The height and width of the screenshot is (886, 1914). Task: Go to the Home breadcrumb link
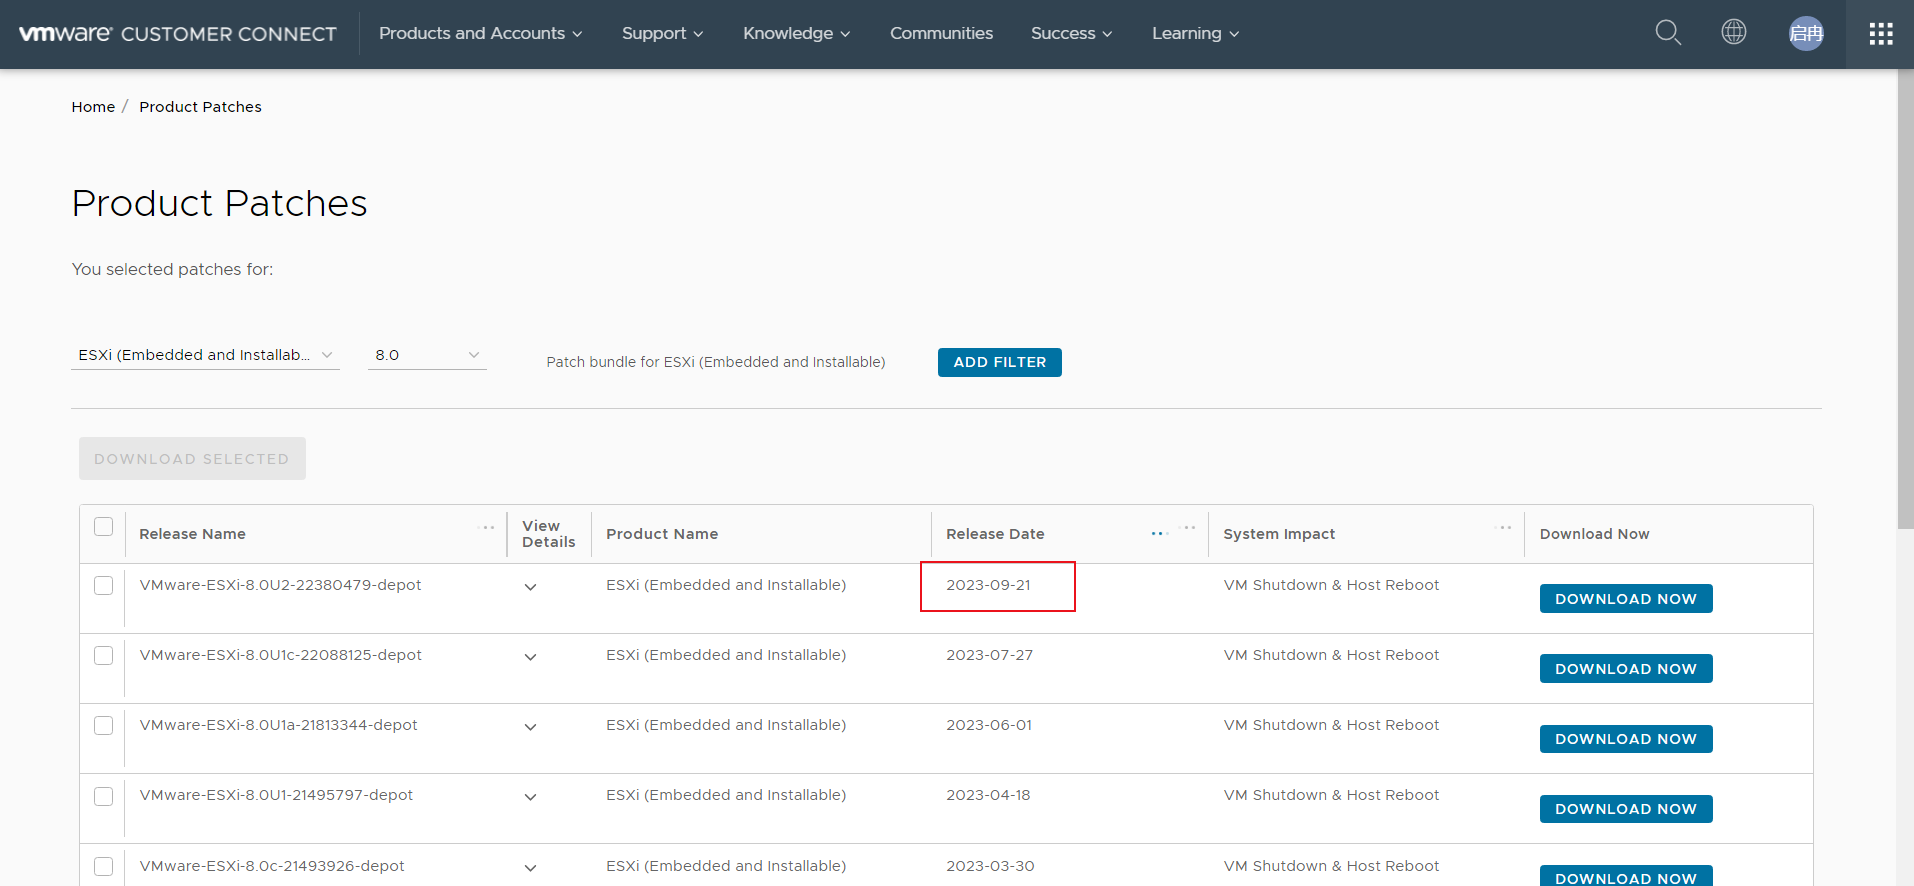pos(93,107)
